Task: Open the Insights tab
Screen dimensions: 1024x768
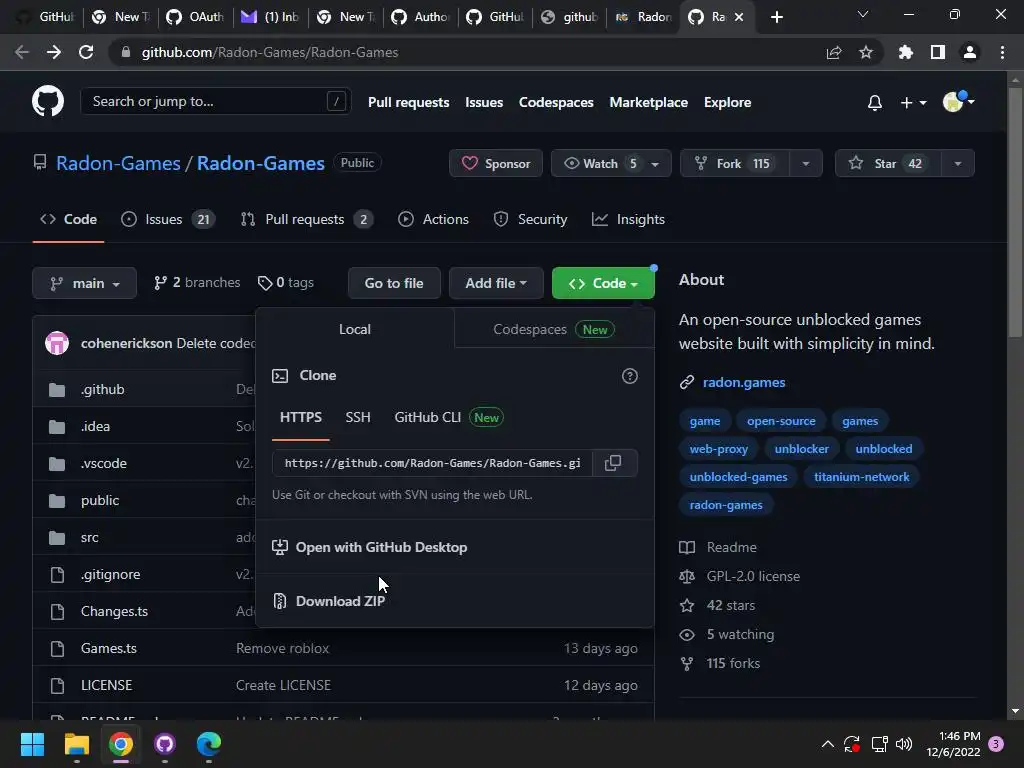Action: tap(628, 219)
